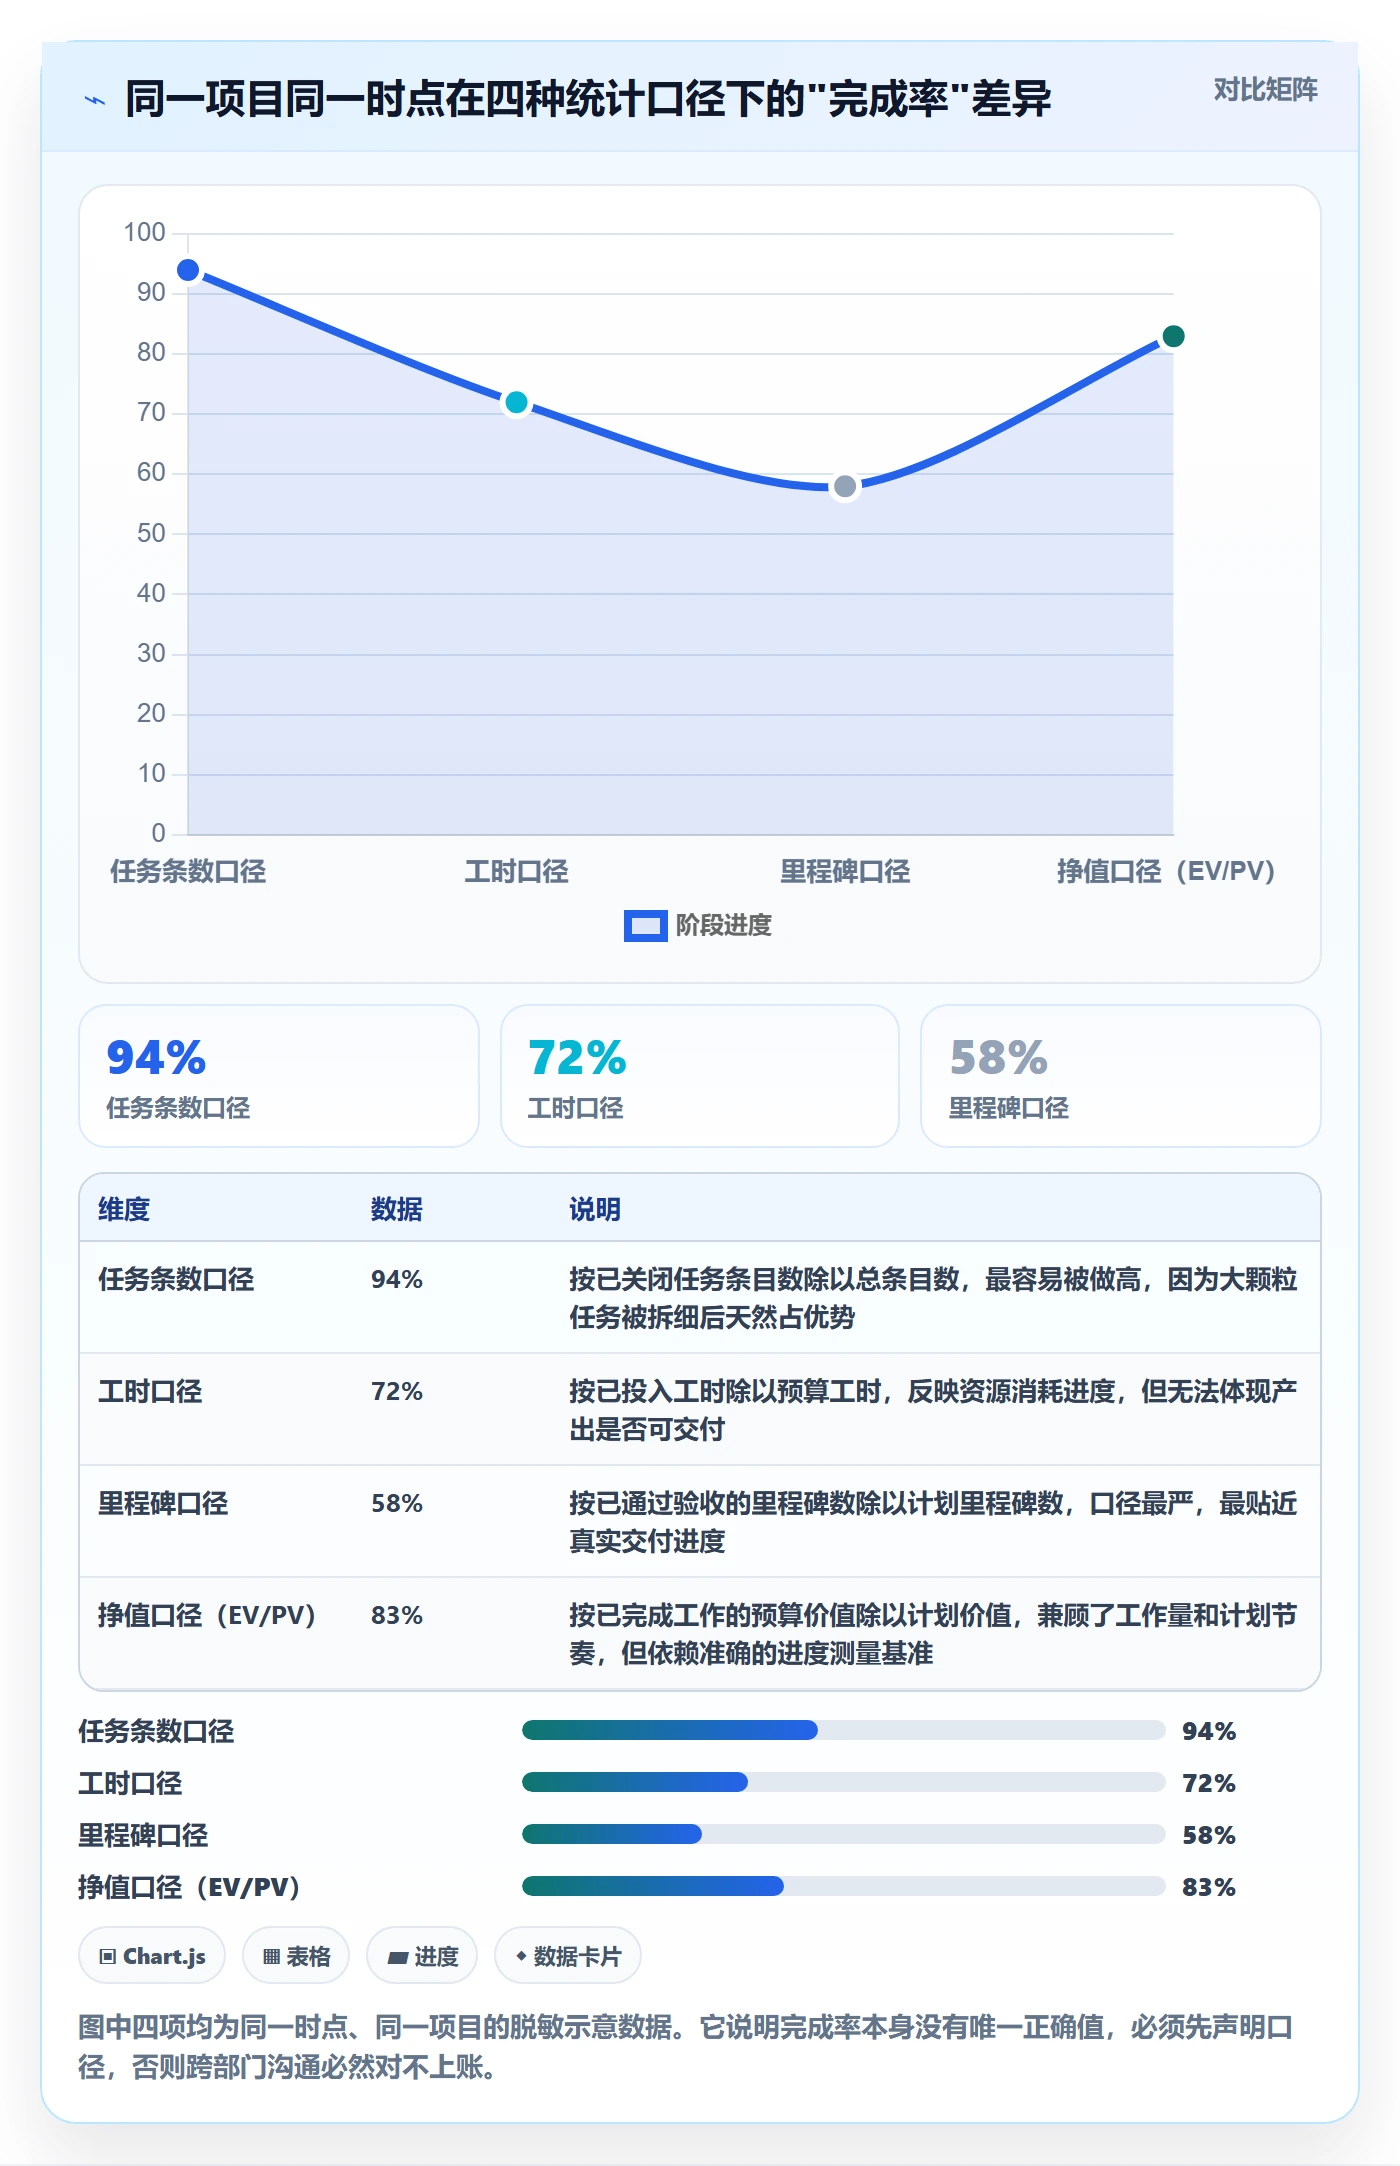The image size is (1400, 2166).
Task: Open the 72% 工时口径 stat card
Action: point(700,1076)
